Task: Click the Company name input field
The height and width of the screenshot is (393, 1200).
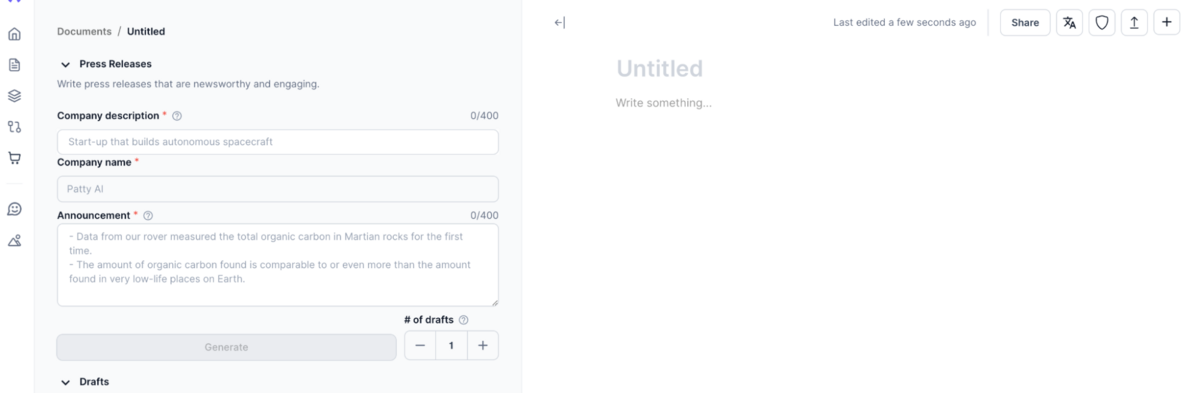Action: click(x=277, y=189)
